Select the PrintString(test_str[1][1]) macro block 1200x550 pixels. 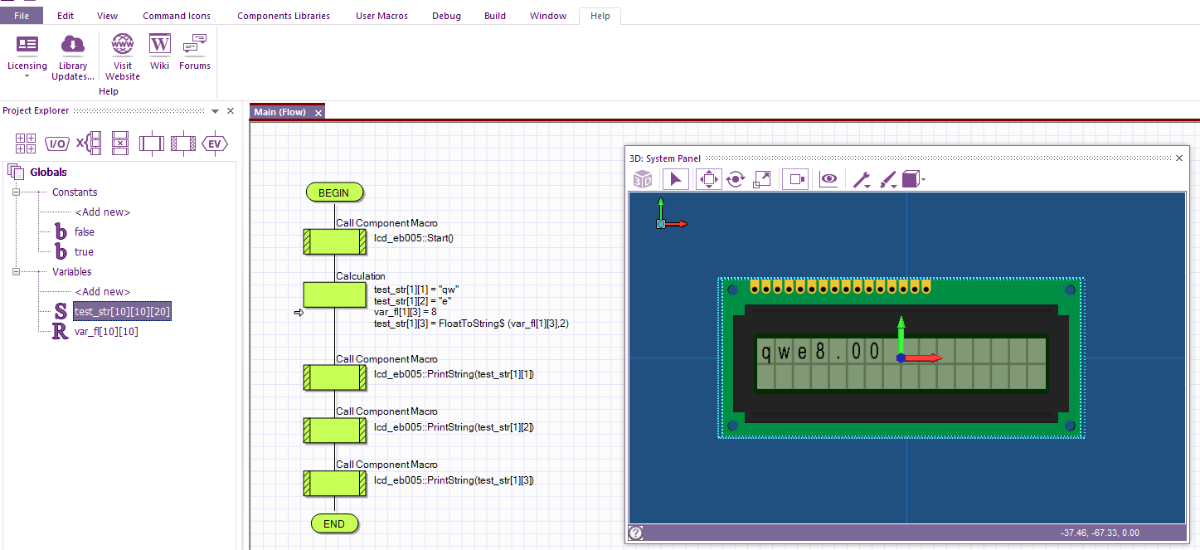tap(334, 377)
